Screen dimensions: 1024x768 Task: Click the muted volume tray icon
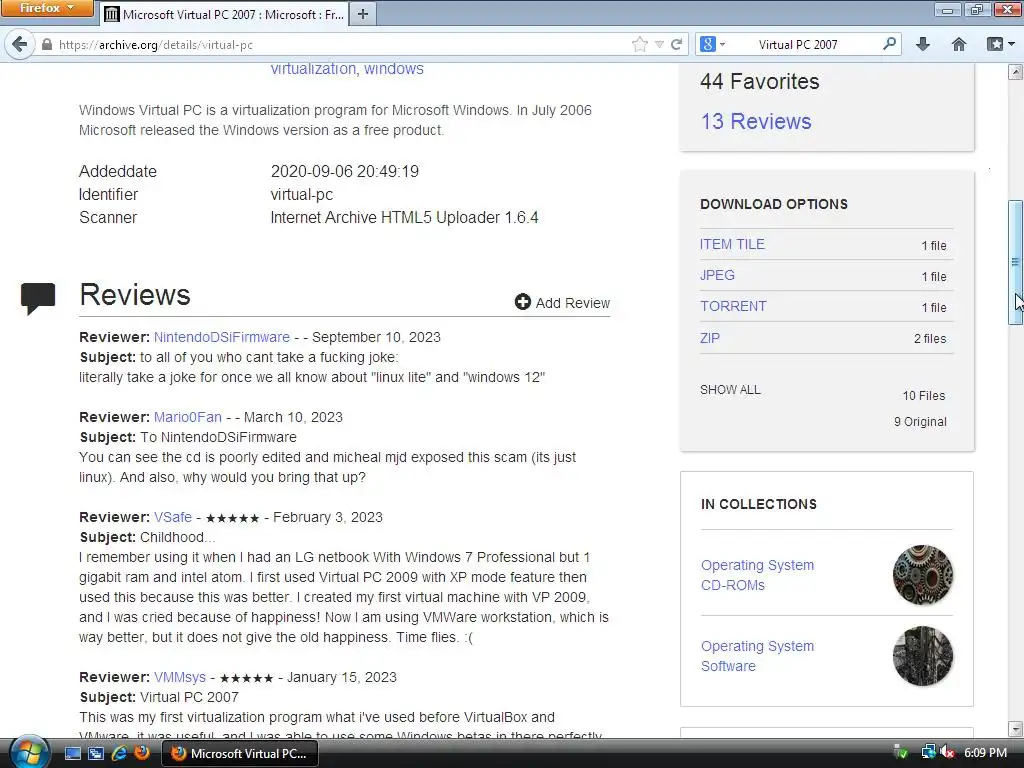point(948,753)
